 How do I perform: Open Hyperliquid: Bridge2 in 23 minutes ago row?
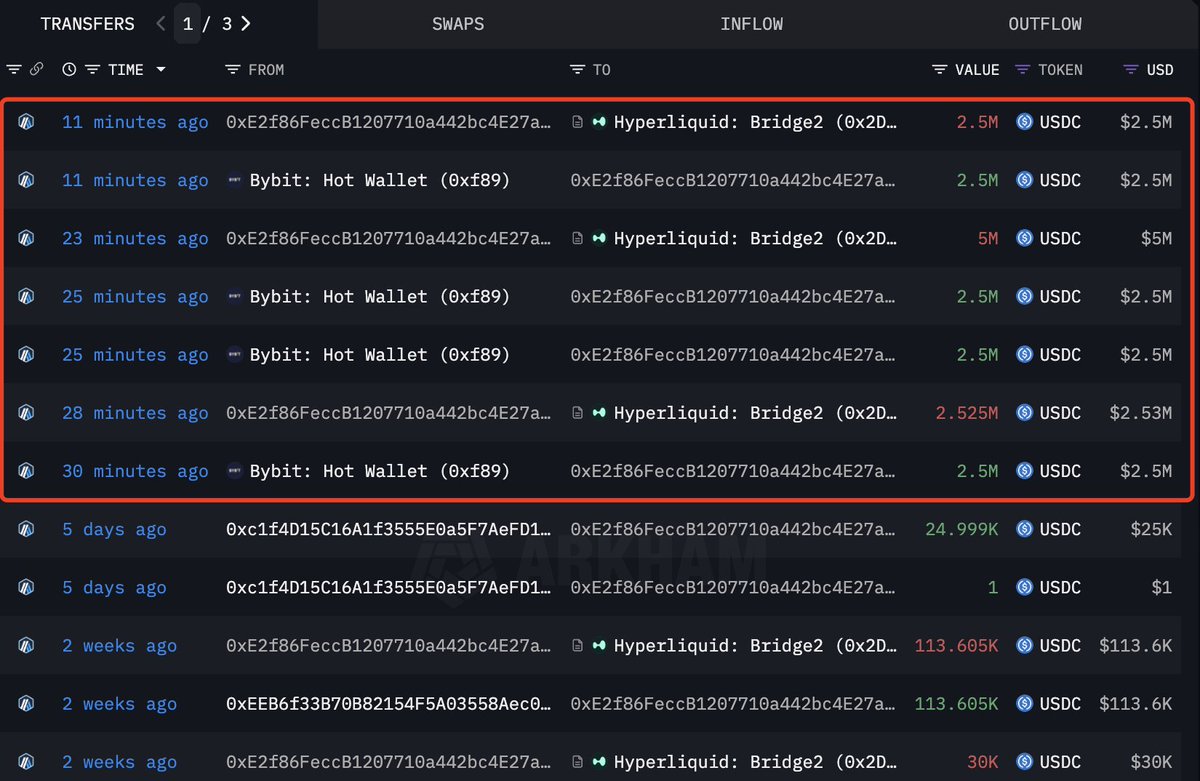[x=756, y=239]
